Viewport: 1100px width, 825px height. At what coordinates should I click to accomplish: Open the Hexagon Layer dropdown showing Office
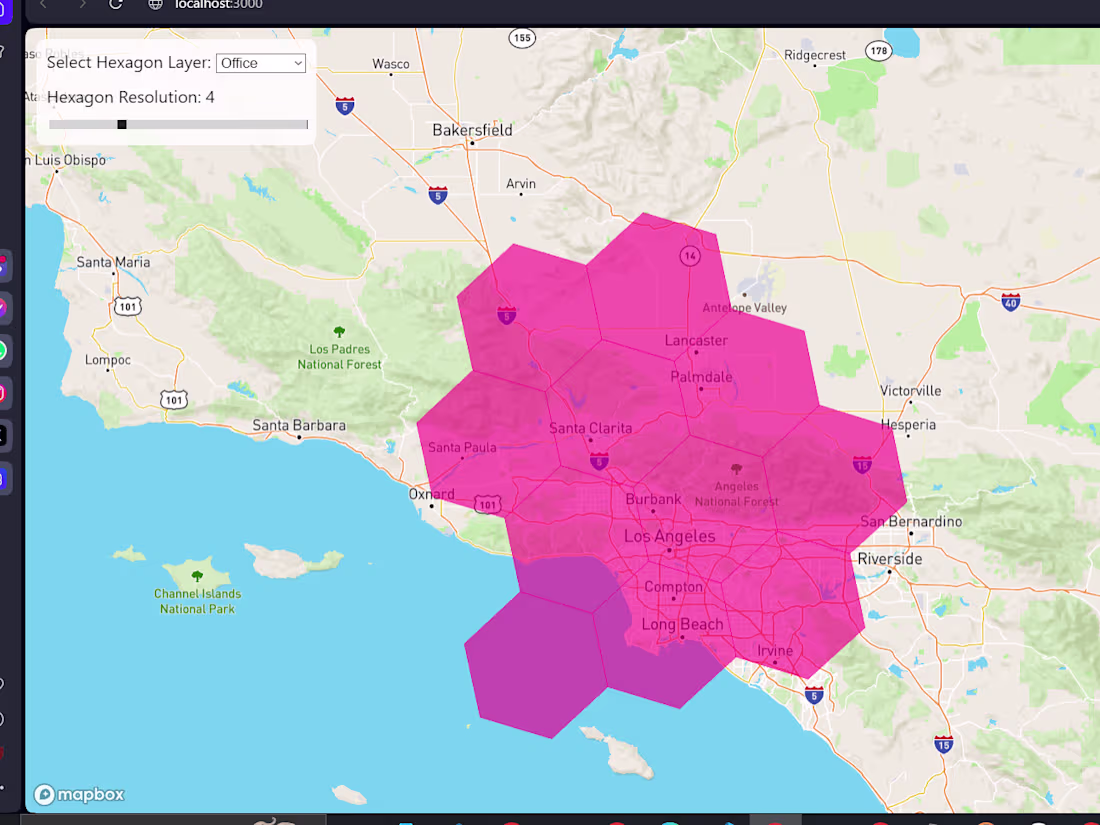[x=260, y=62]
